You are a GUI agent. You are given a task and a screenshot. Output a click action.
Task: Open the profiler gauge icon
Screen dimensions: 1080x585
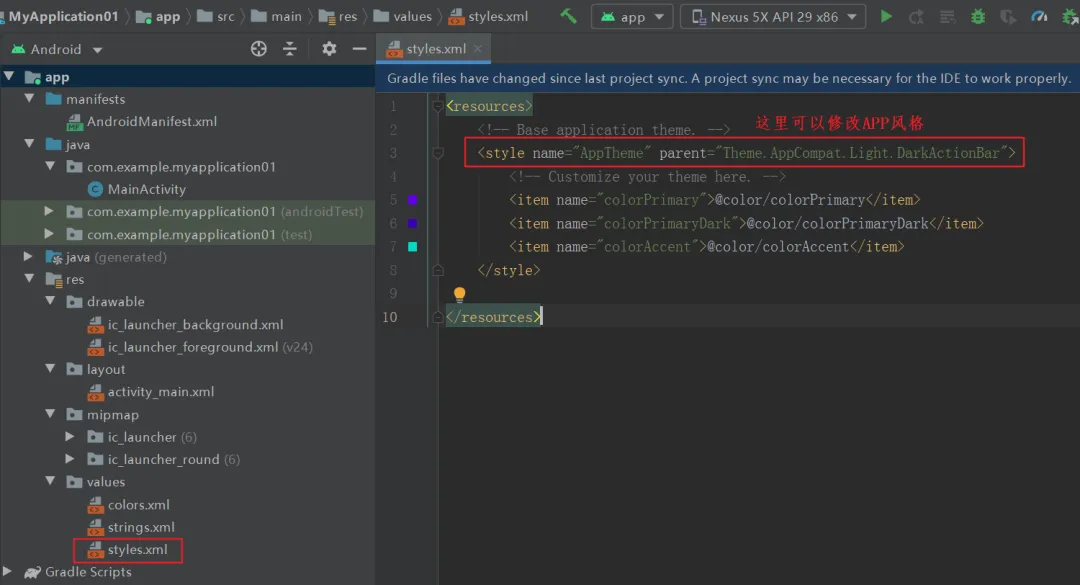pyautogui.click(x=1039, y=17)
